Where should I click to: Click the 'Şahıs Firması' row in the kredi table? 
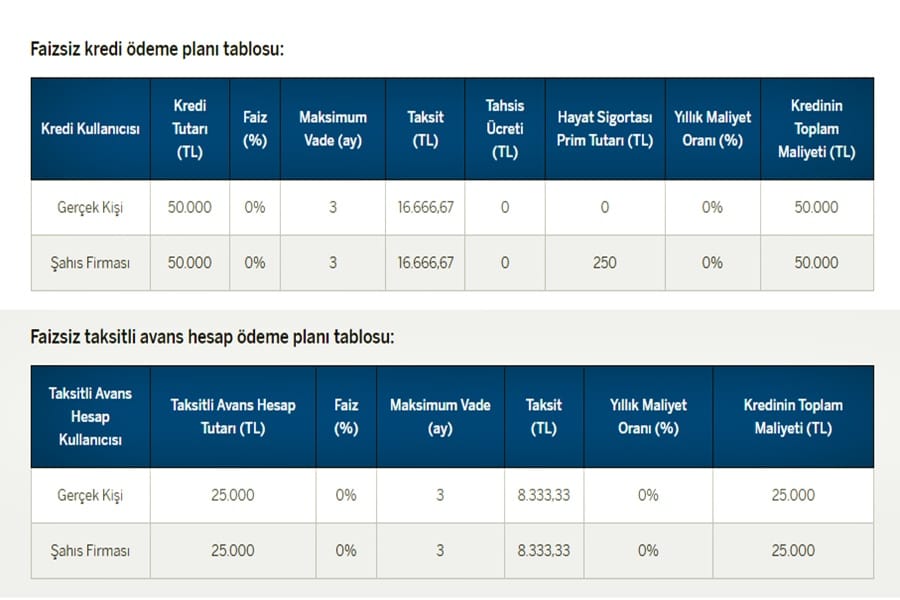90,263
